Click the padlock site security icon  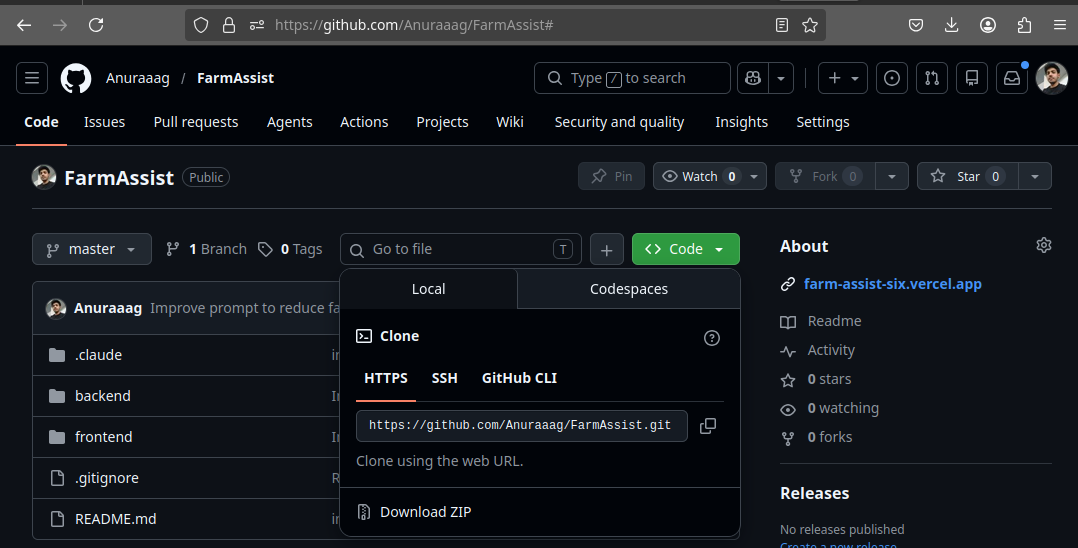pos(229,25)
